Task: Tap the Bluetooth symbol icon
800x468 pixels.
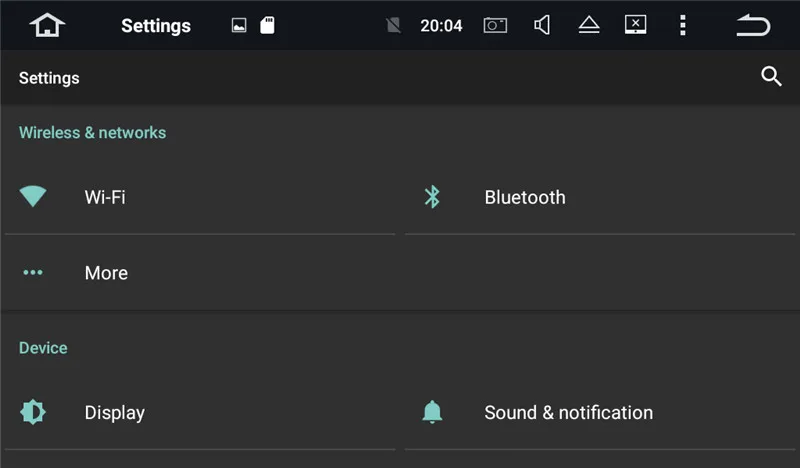Action: pyautogui.click(x=432, y=197)
